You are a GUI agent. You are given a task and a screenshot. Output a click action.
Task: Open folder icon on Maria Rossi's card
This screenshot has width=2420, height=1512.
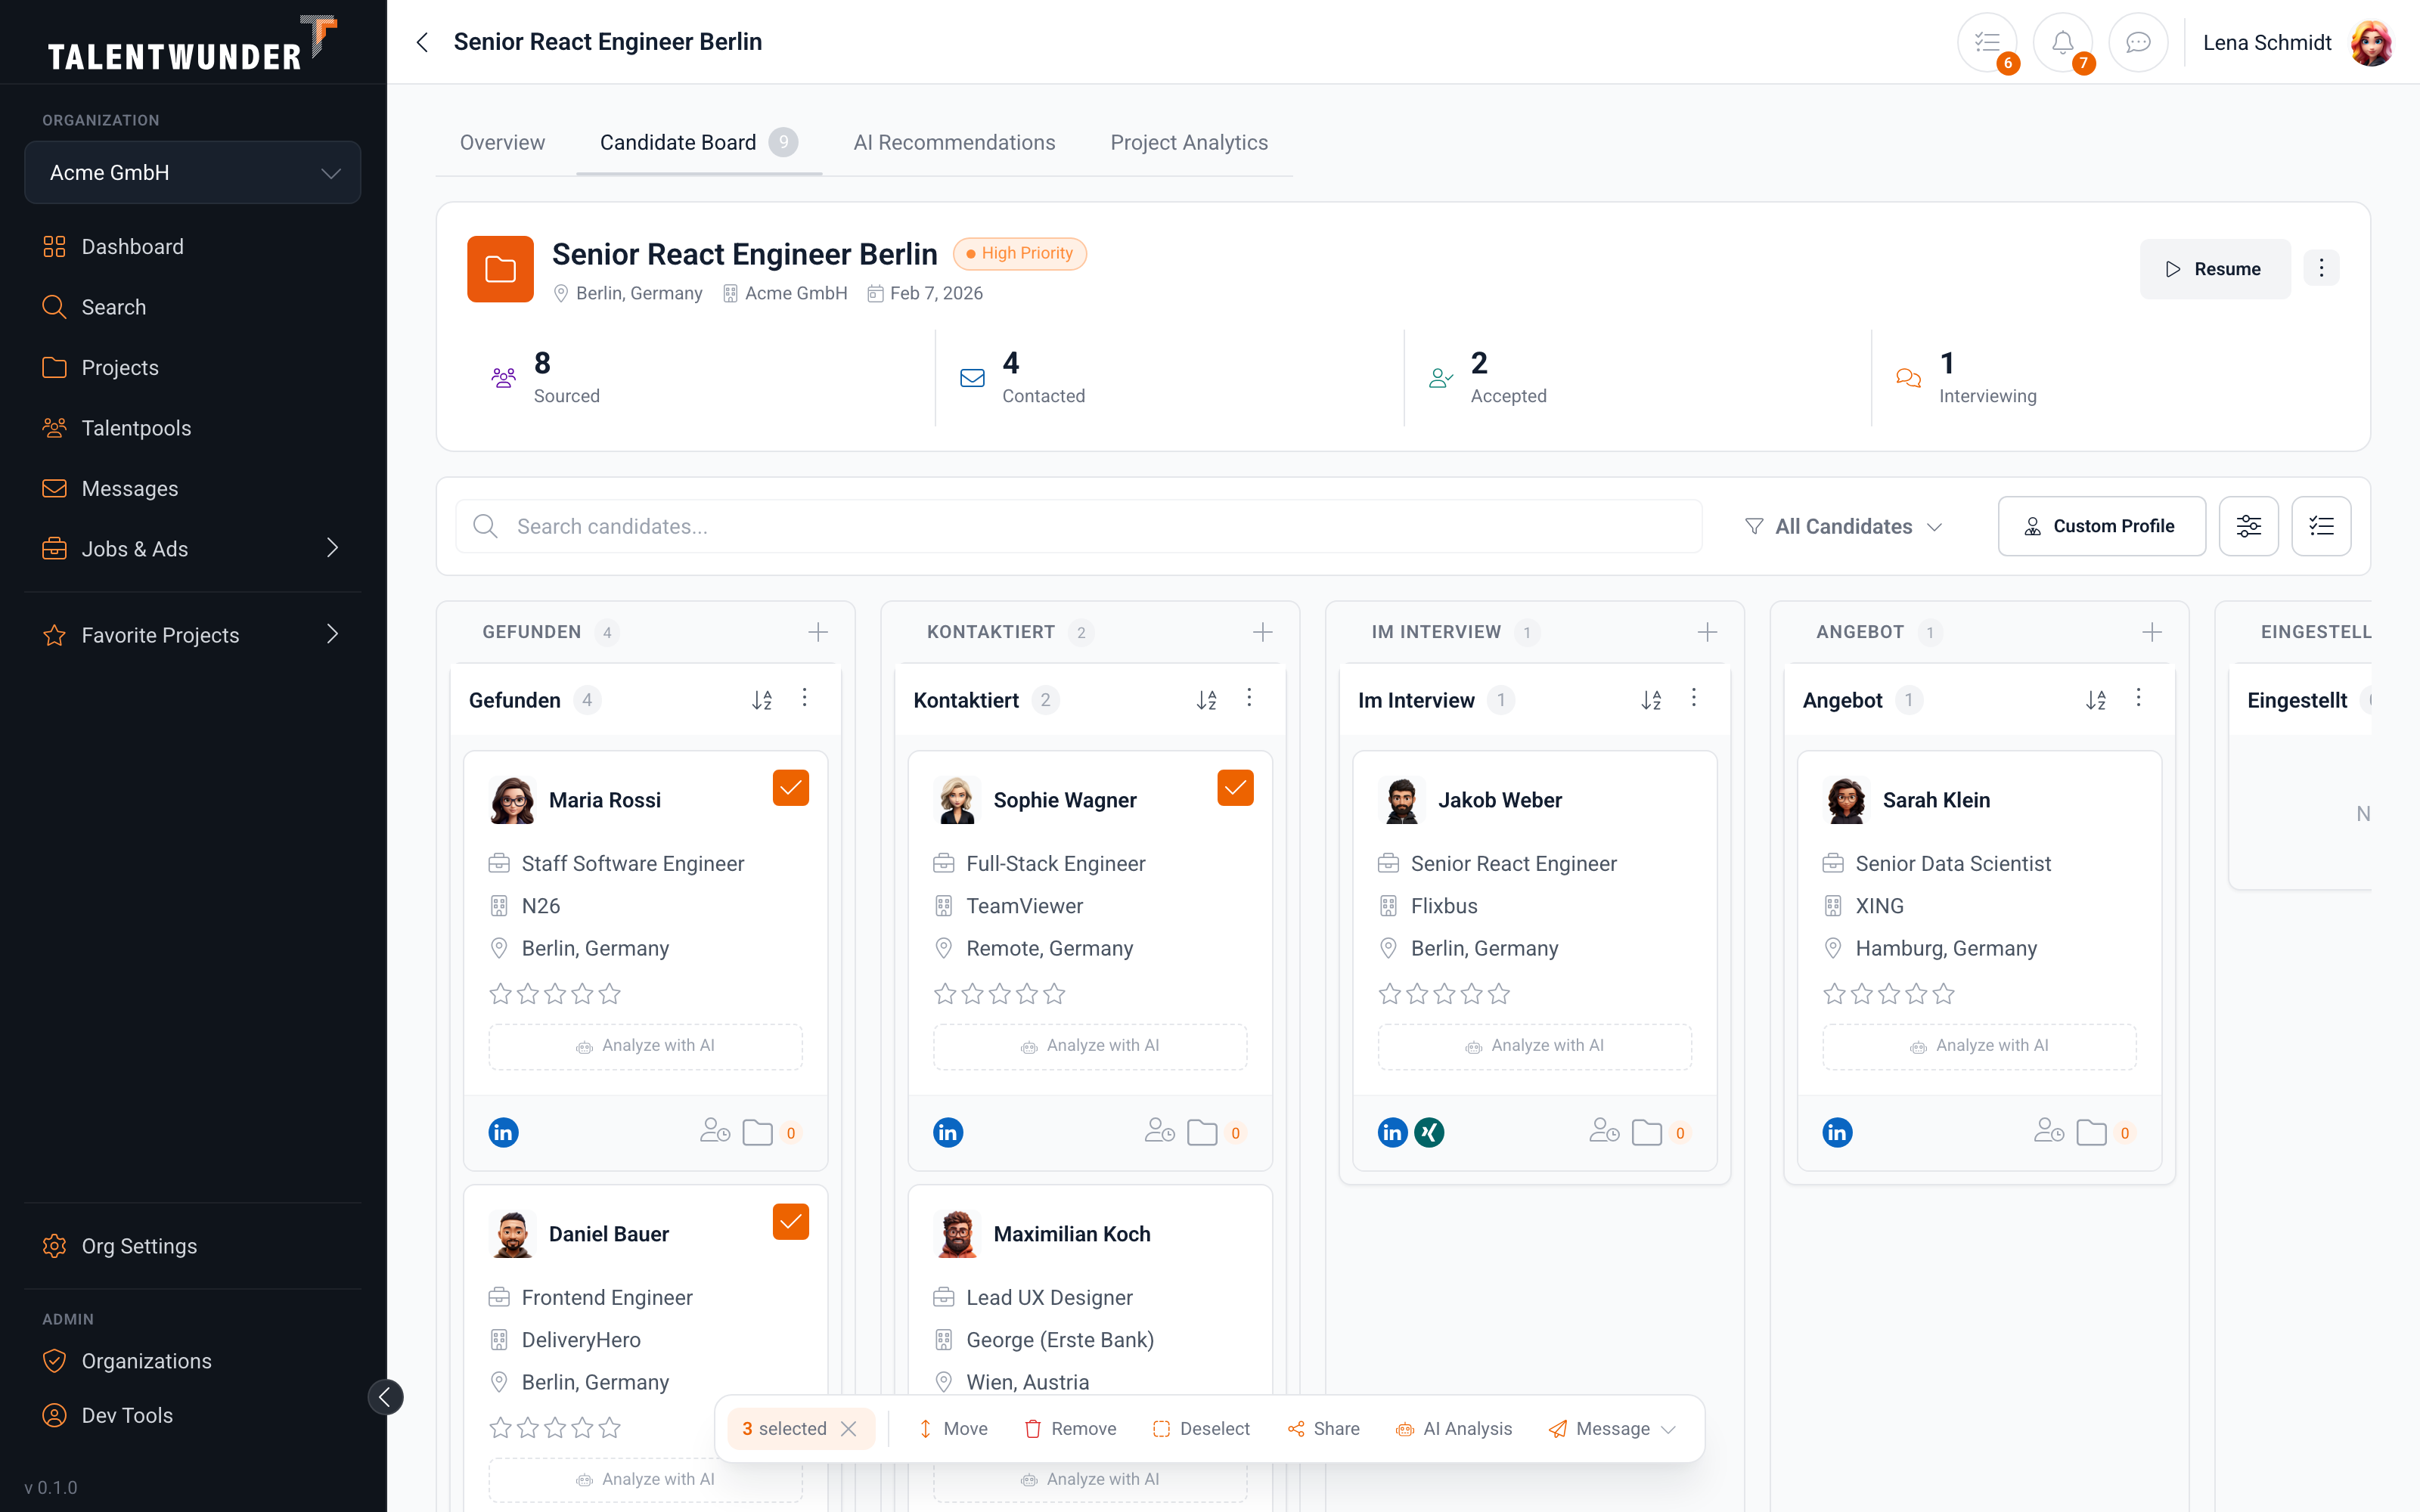coord(757,1132)
